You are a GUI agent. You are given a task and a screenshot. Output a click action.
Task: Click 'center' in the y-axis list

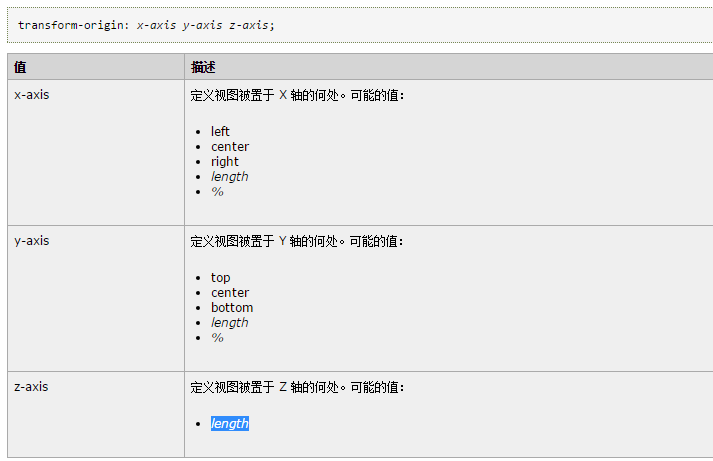click(x=230, y=292)
